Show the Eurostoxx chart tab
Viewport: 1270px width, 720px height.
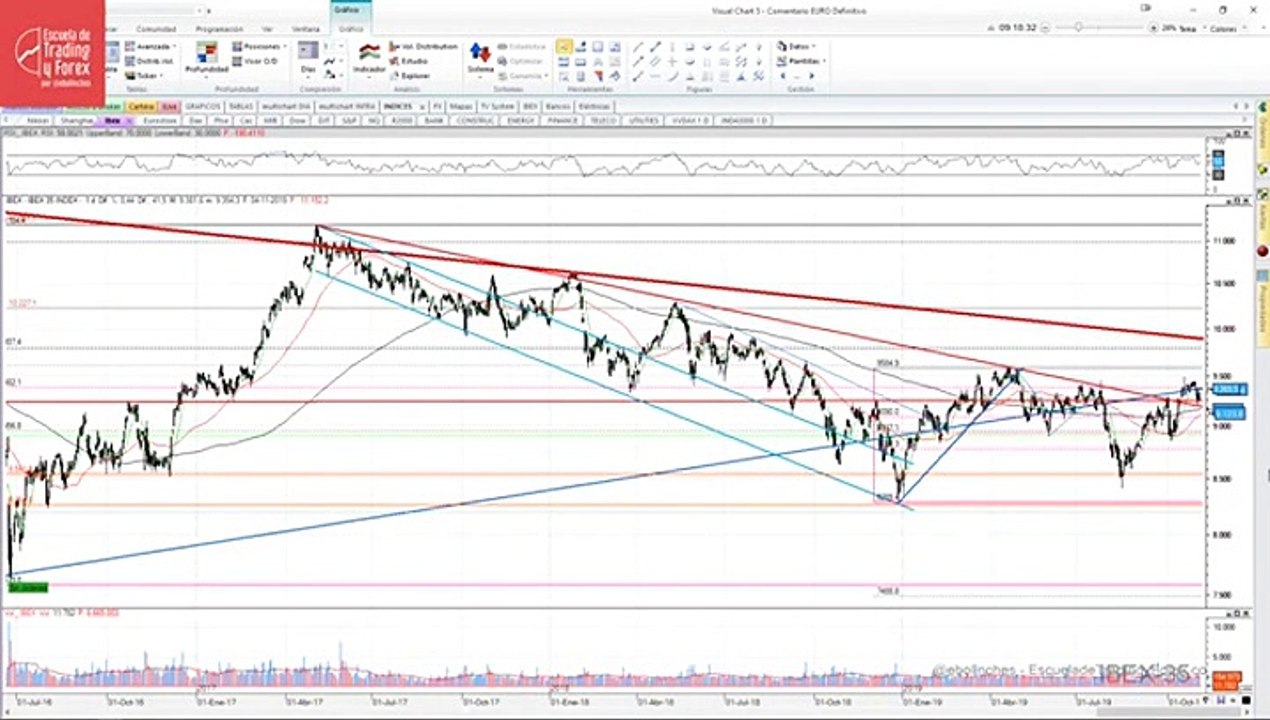click(161, 120)
